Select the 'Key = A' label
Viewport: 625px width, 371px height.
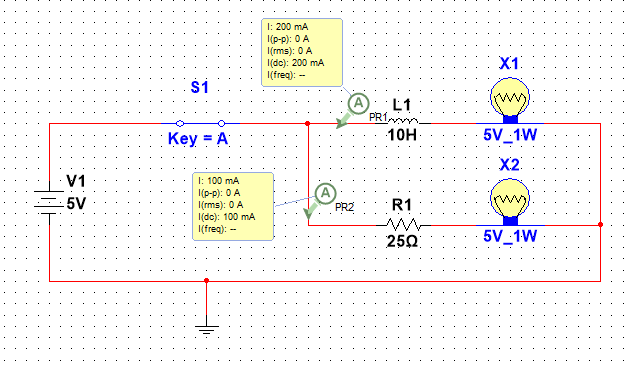click(x=198, y=139)
